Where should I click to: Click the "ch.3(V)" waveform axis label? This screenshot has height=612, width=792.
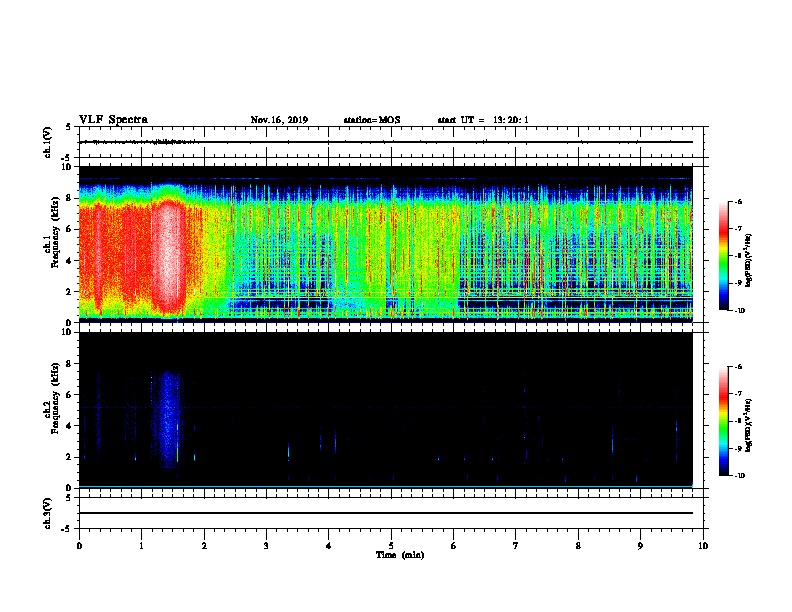[48, 514]
